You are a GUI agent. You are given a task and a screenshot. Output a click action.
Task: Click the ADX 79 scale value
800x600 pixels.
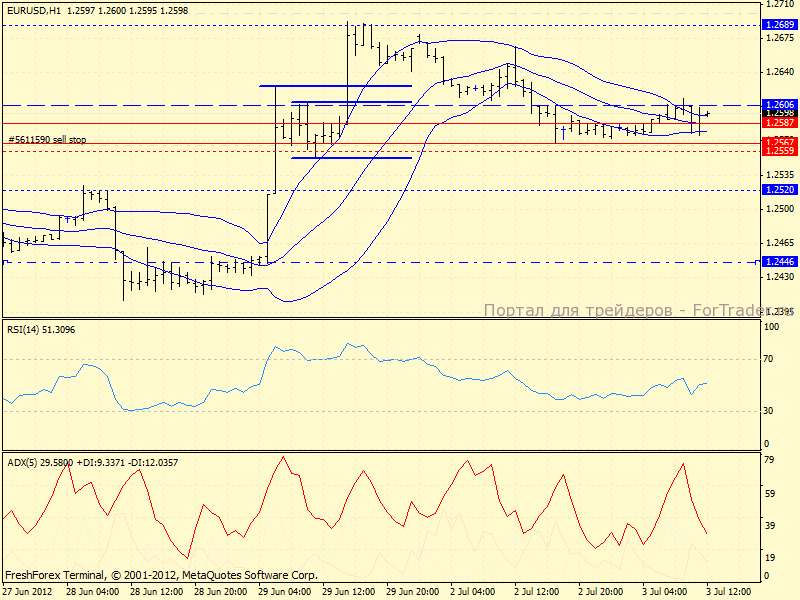coord(768,460)
